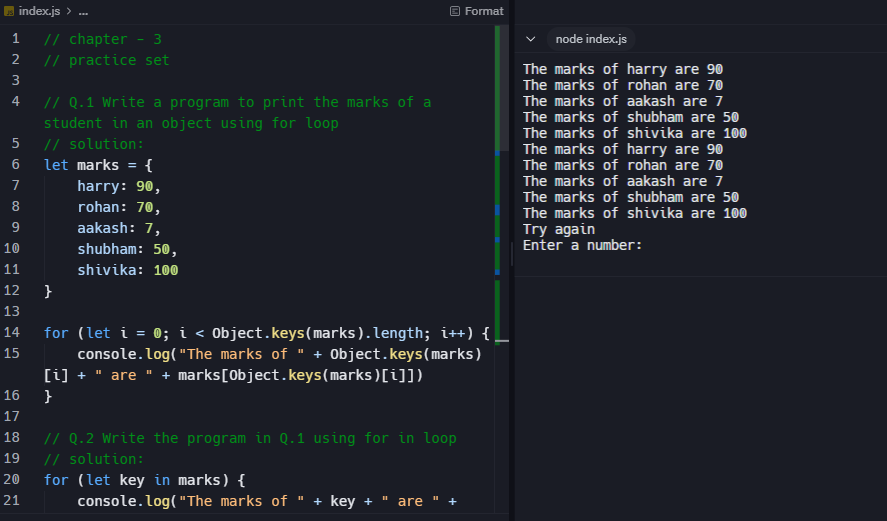Click the 'shivika: 100' line
Image resolution: width=887 pixels, height=521 pixels.
[x=128, y=270]
